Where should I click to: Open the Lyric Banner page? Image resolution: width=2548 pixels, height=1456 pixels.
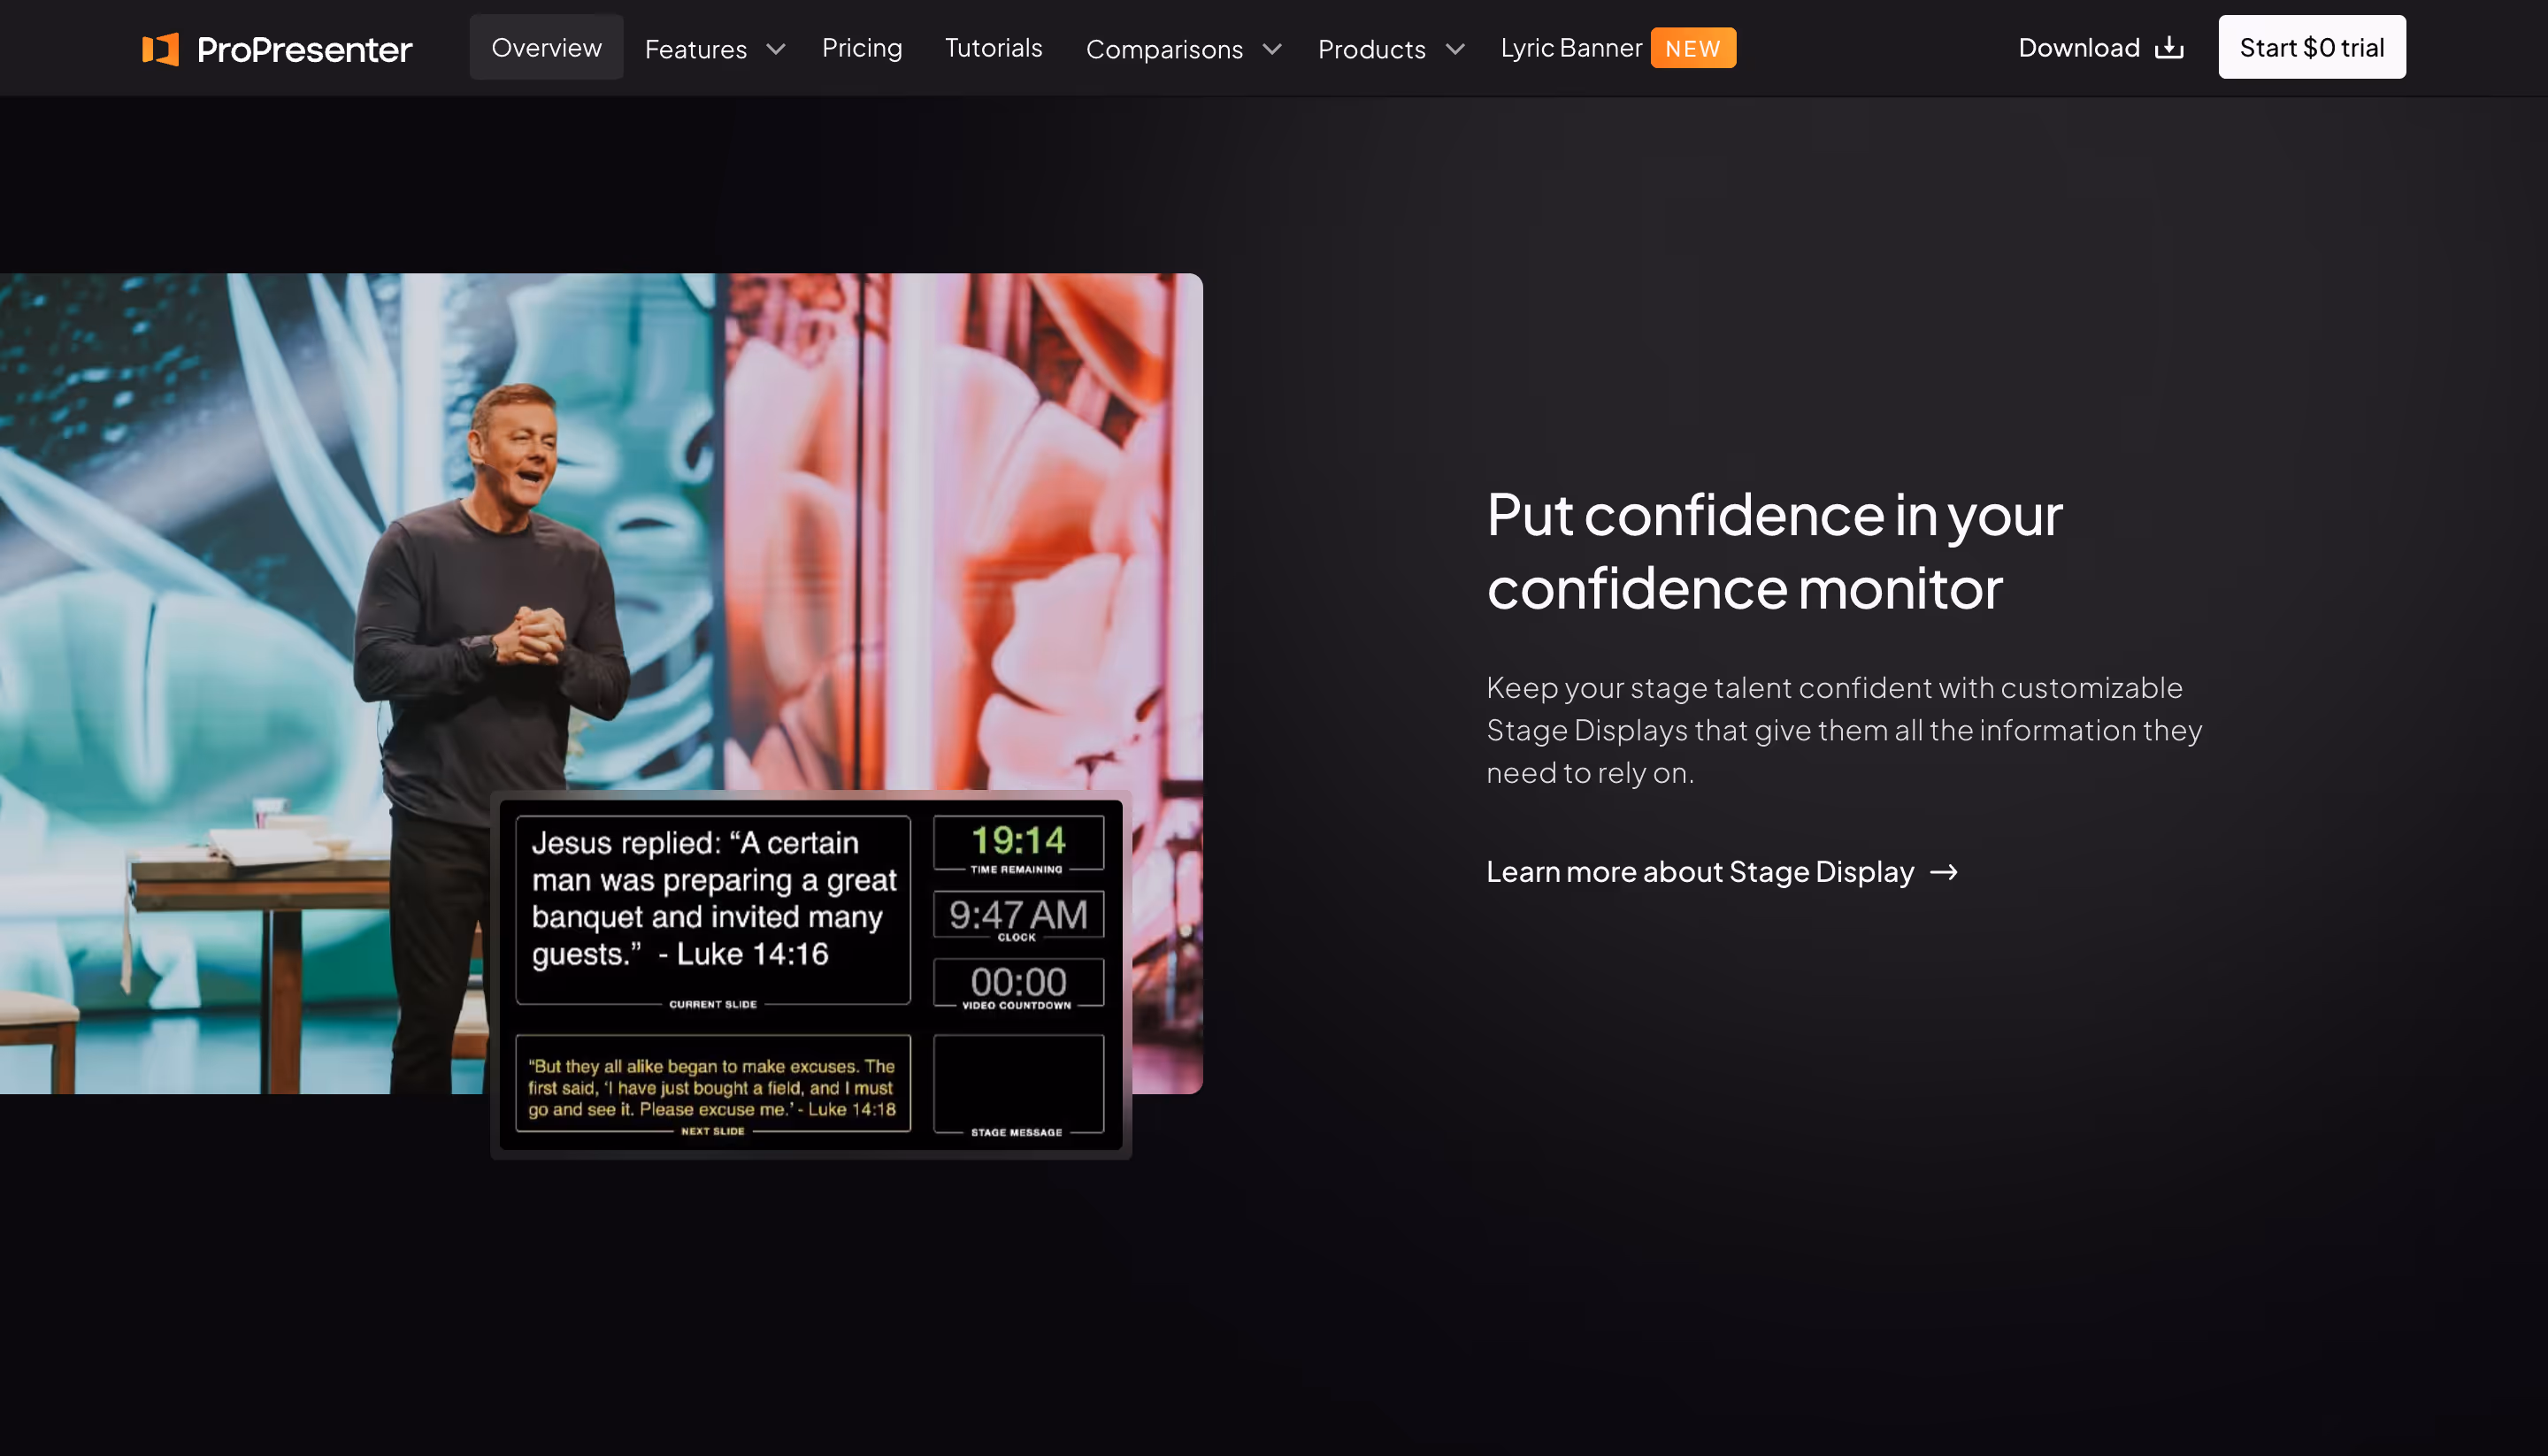pyautogui.click(x=1570, y=47)
